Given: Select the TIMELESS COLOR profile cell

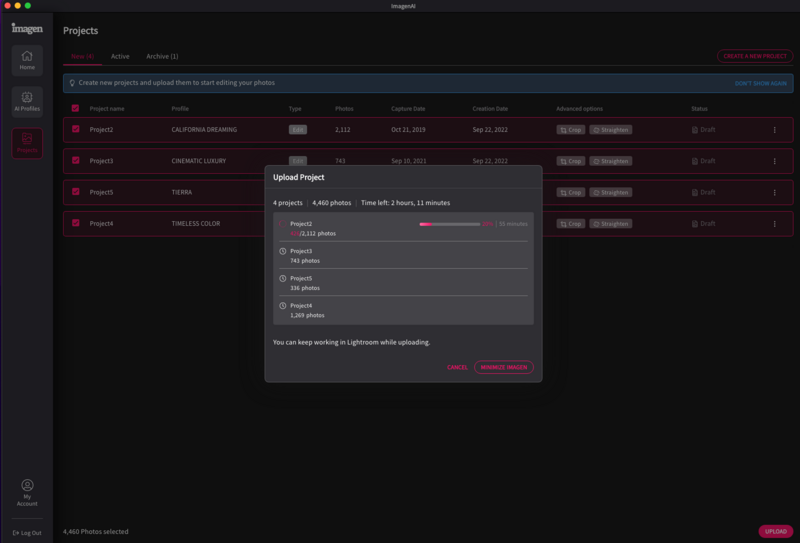Looking at the screenshot, I should tap(196, 224).
